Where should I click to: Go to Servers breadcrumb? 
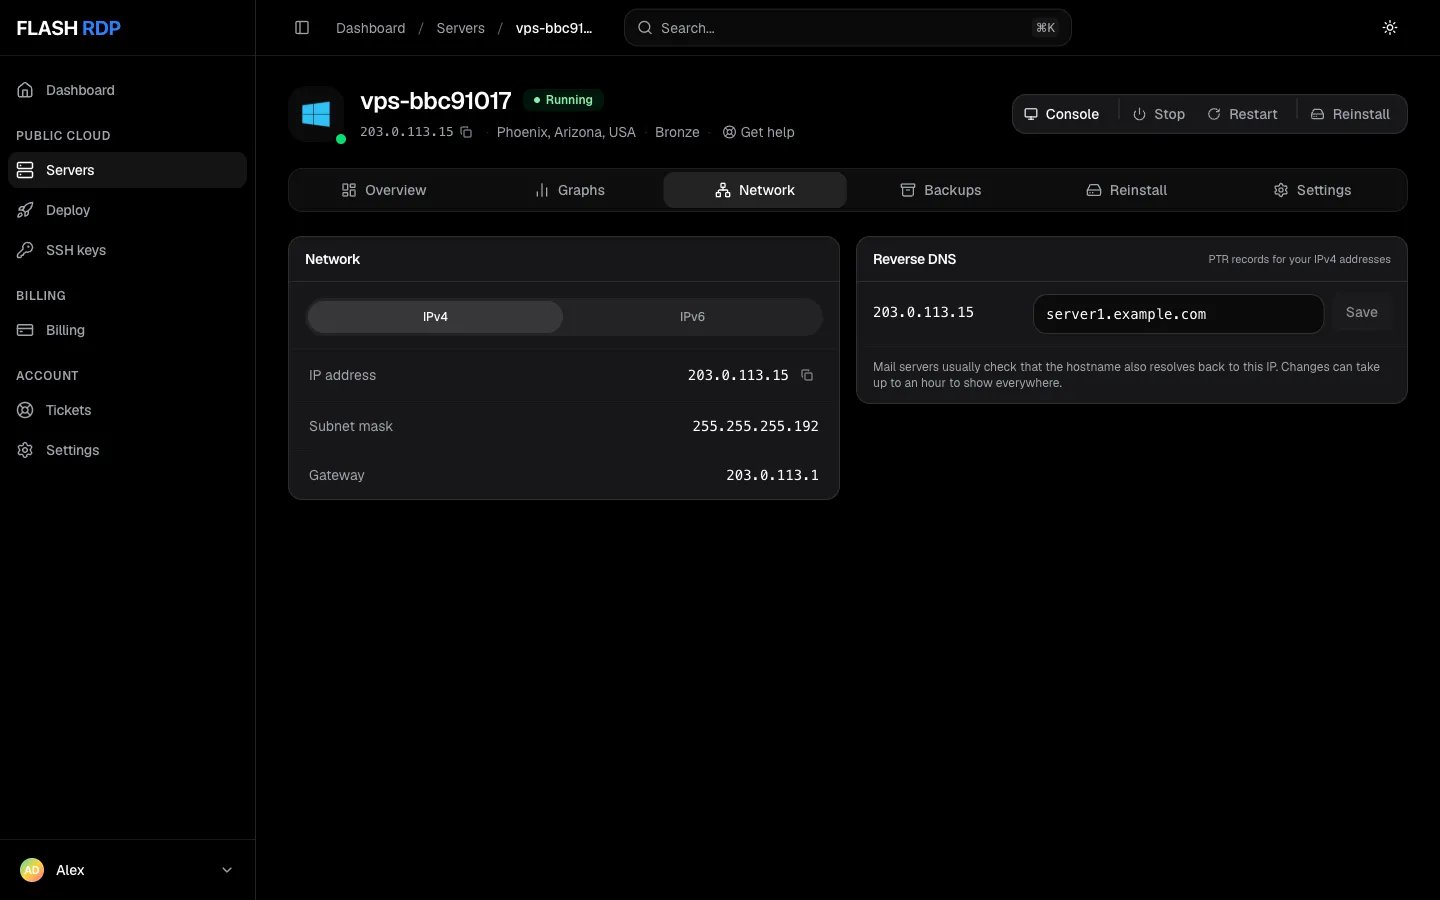pyautogui.click(x=461, y=28)
